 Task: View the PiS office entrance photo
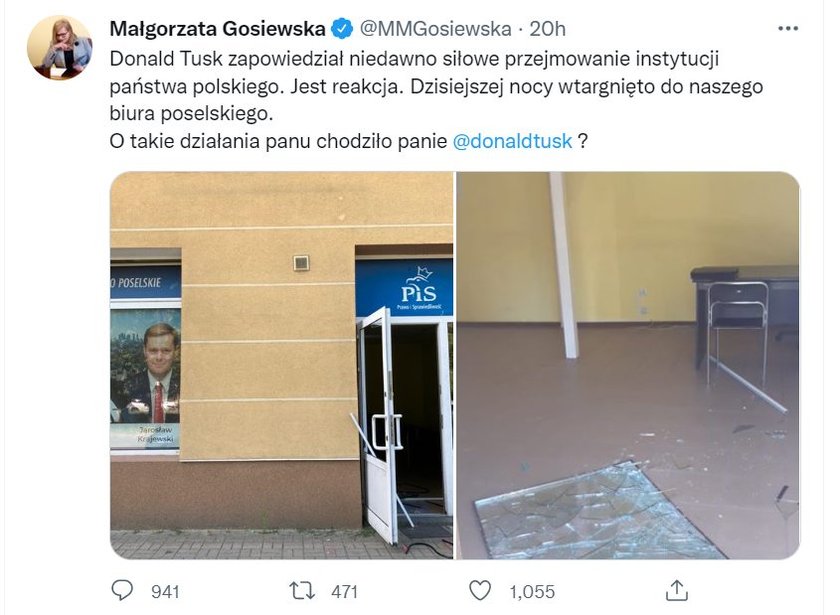282,365
